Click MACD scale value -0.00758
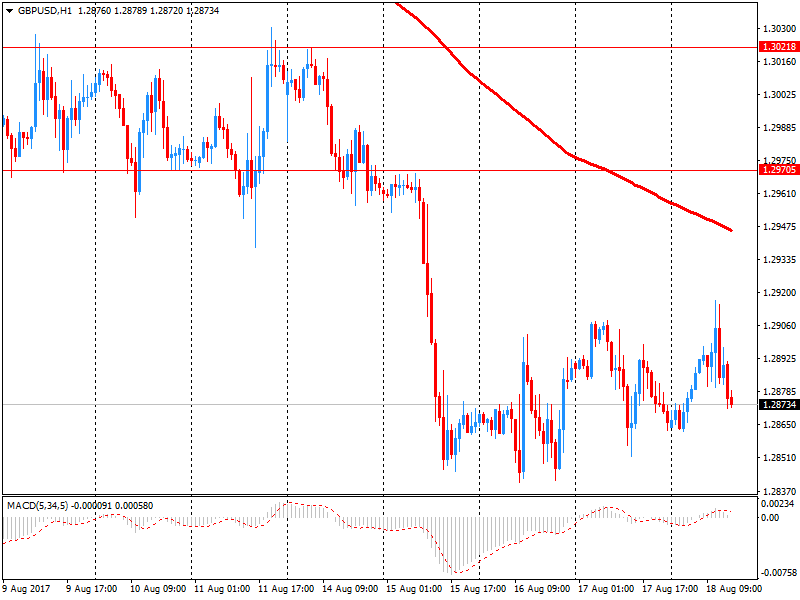 click(x=777, y=573)
